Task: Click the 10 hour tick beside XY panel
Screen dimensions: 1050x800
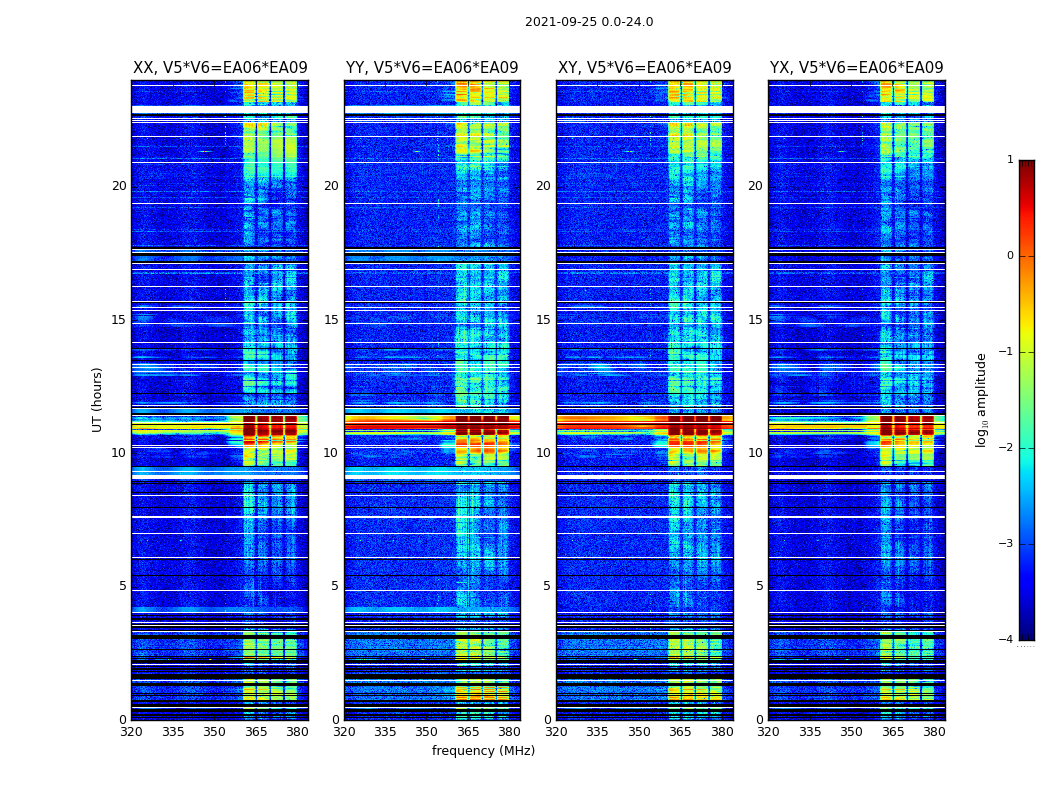Action: 546,453
